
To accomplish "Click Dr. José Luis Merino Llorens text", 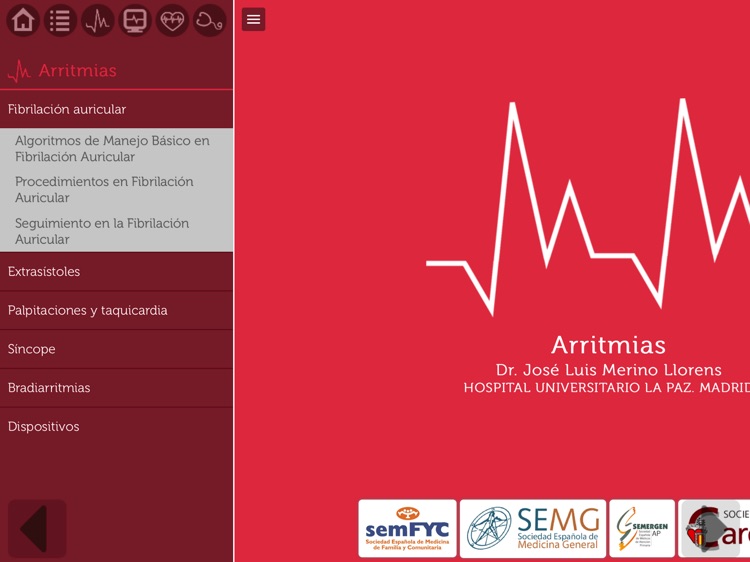I will click(x=608, y=370).
